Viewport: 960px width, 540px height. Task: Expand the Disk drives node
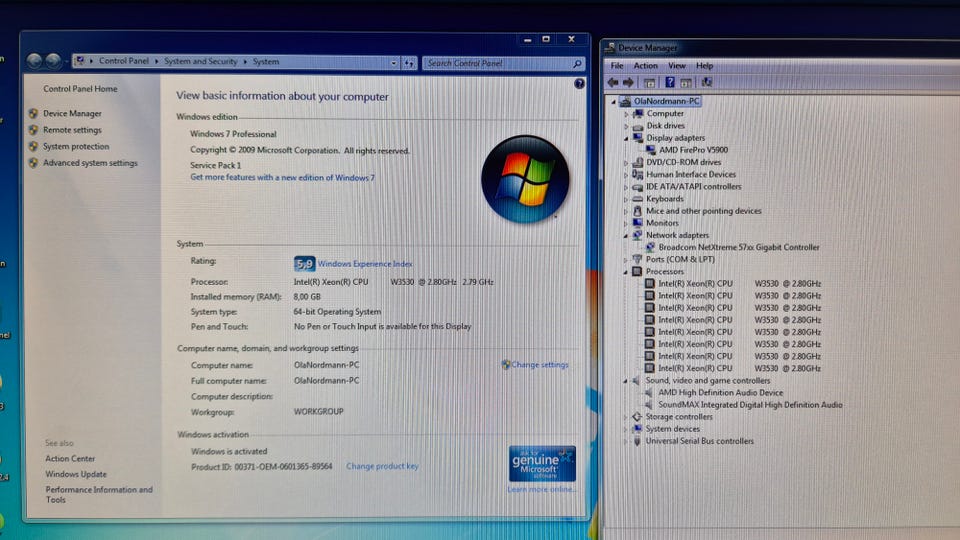coord(626,126)
